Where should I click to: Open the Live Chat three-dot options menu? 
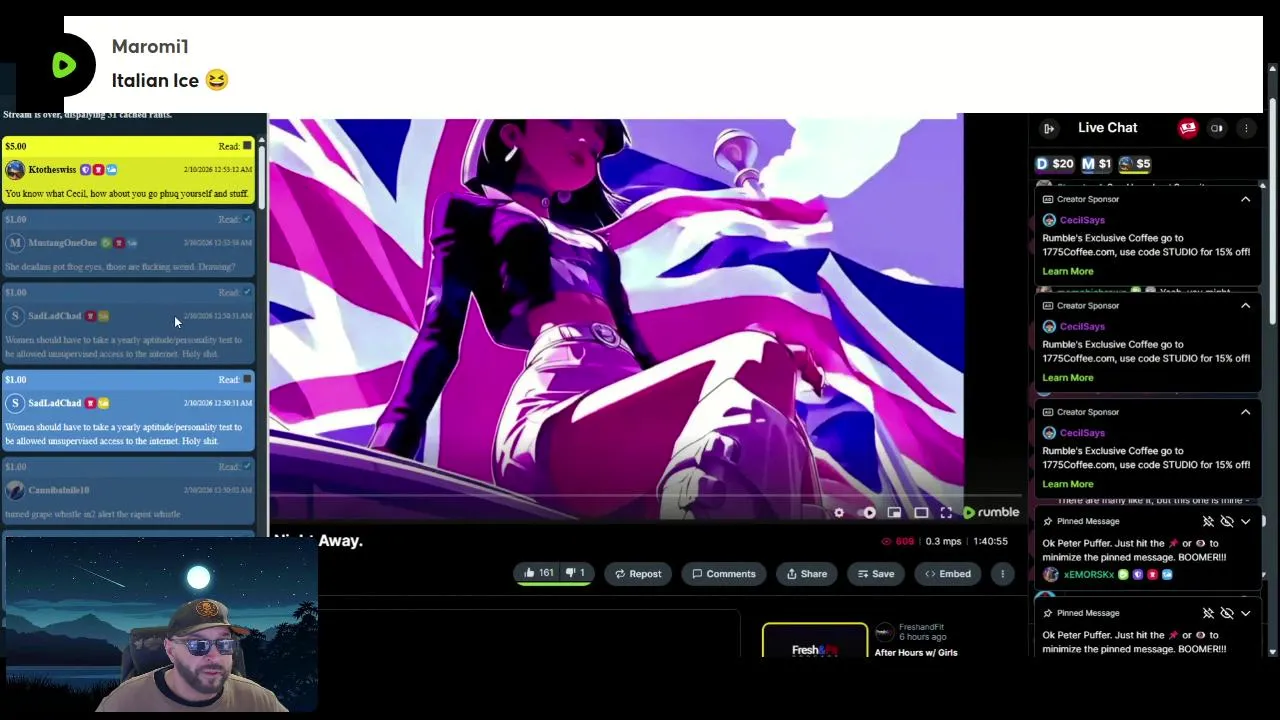(1246, 128)
